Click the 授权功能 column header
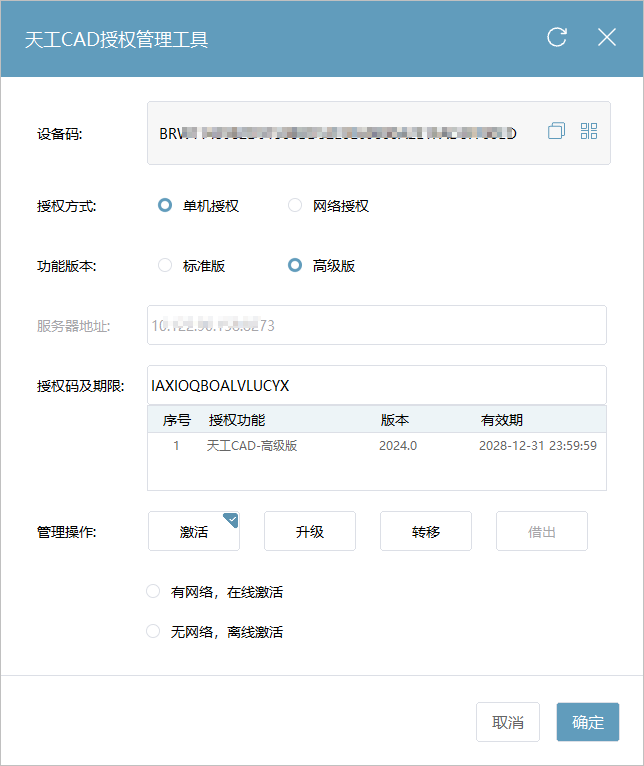The image size is (644, 766). click(237, 420)
